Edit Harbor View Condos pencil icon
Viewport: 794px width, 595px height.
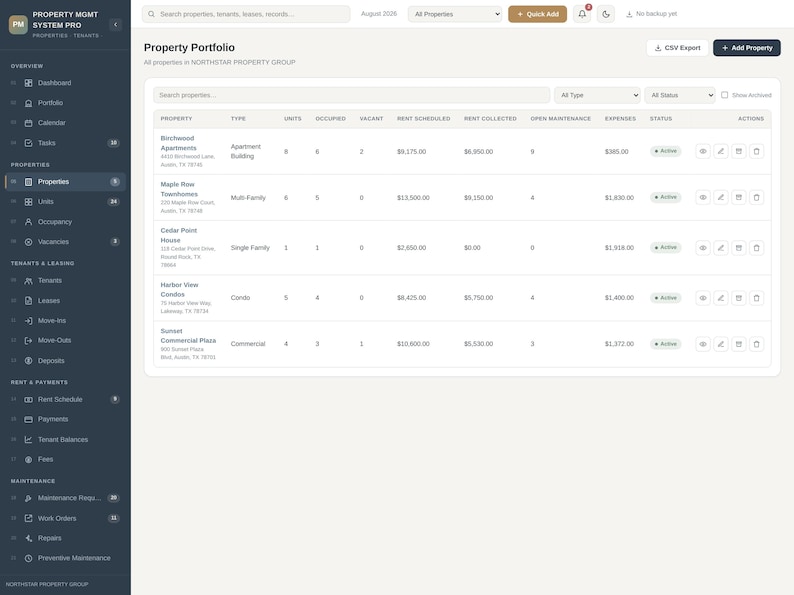721,298
